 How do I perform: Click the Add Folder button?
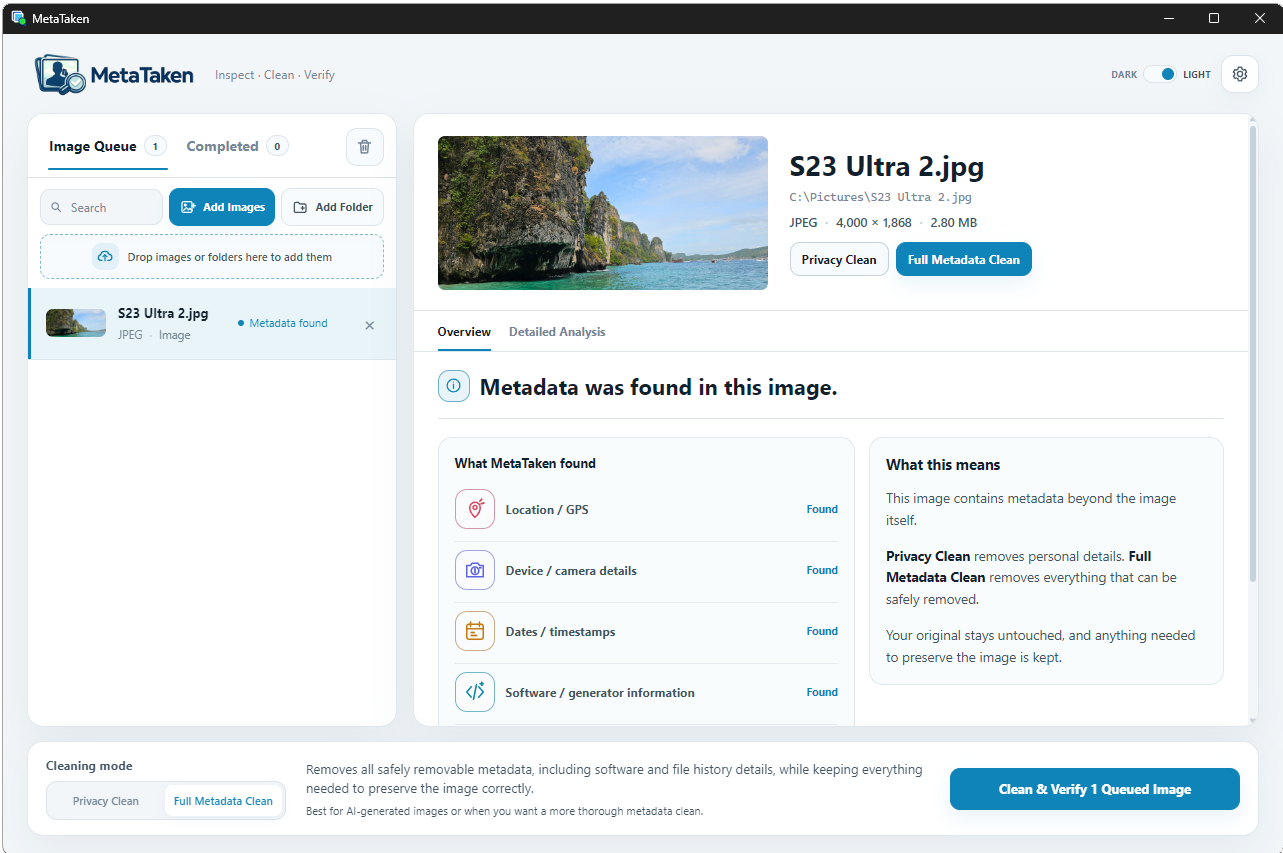[332, 207]
